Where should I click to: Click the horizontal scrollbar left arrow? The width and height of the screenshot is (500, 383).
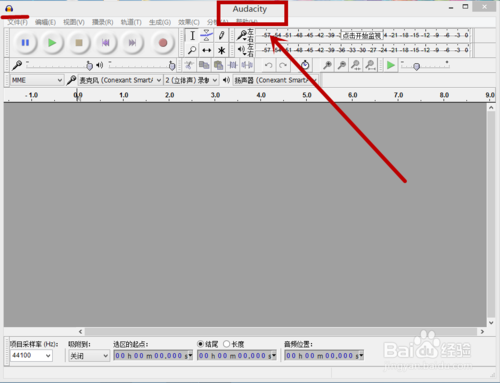80,331
